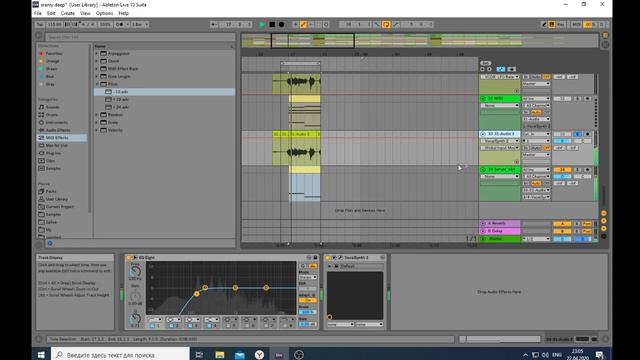The width and height of the screenshot is (640, 360).
Task: Select the orange EQ filter dot 1
Action: point(197,294)
